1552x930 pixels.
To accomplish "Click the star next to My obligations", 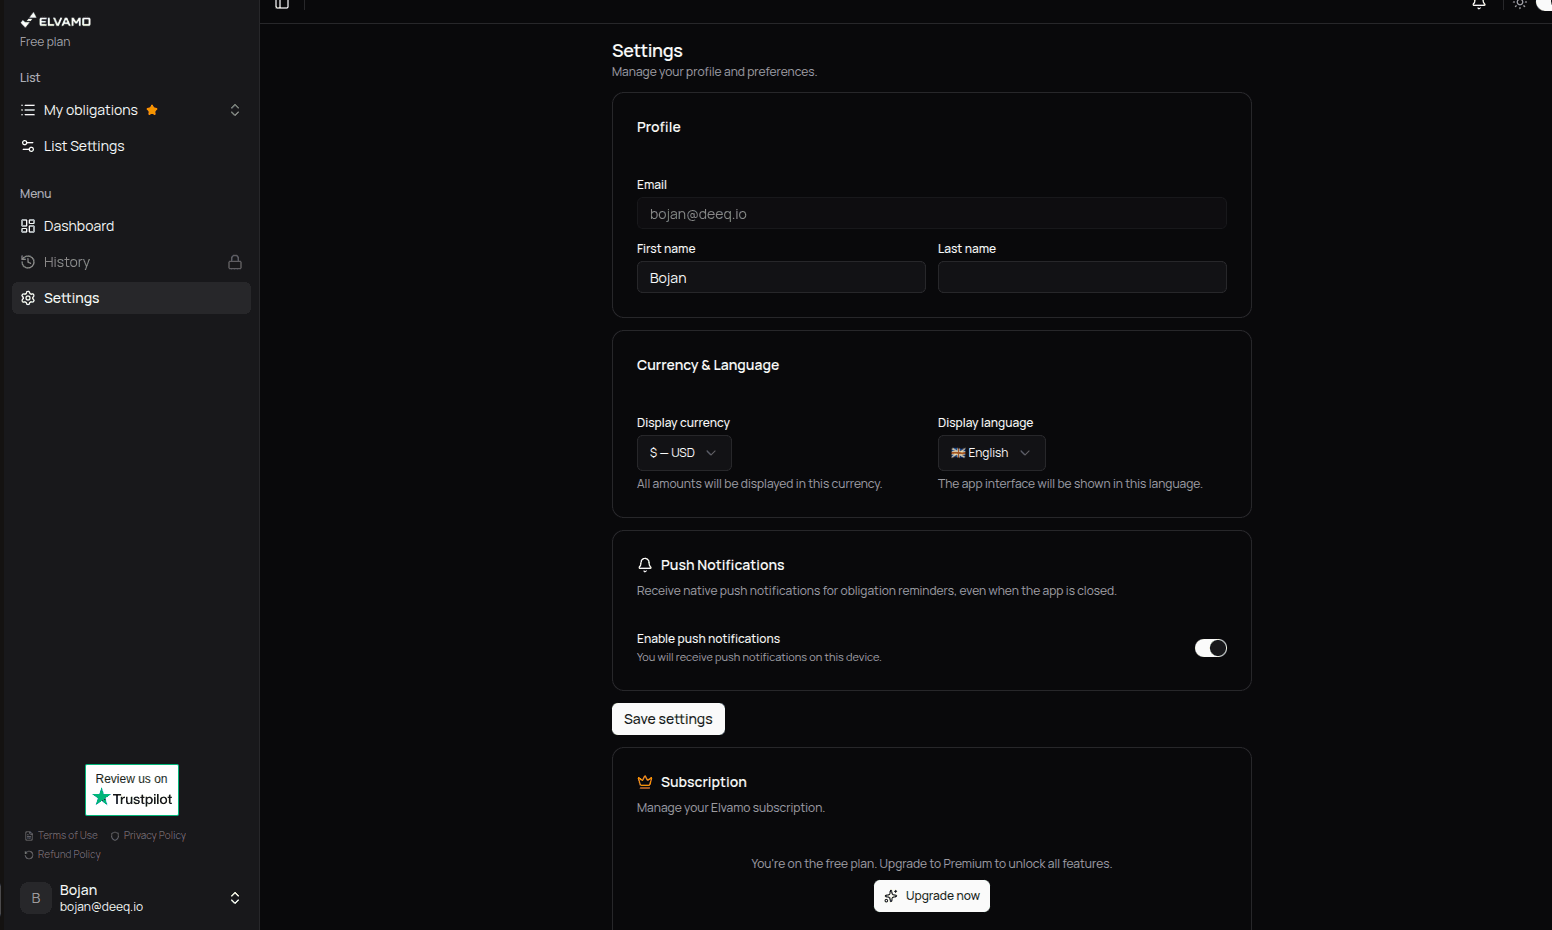I will pos(152,110).
